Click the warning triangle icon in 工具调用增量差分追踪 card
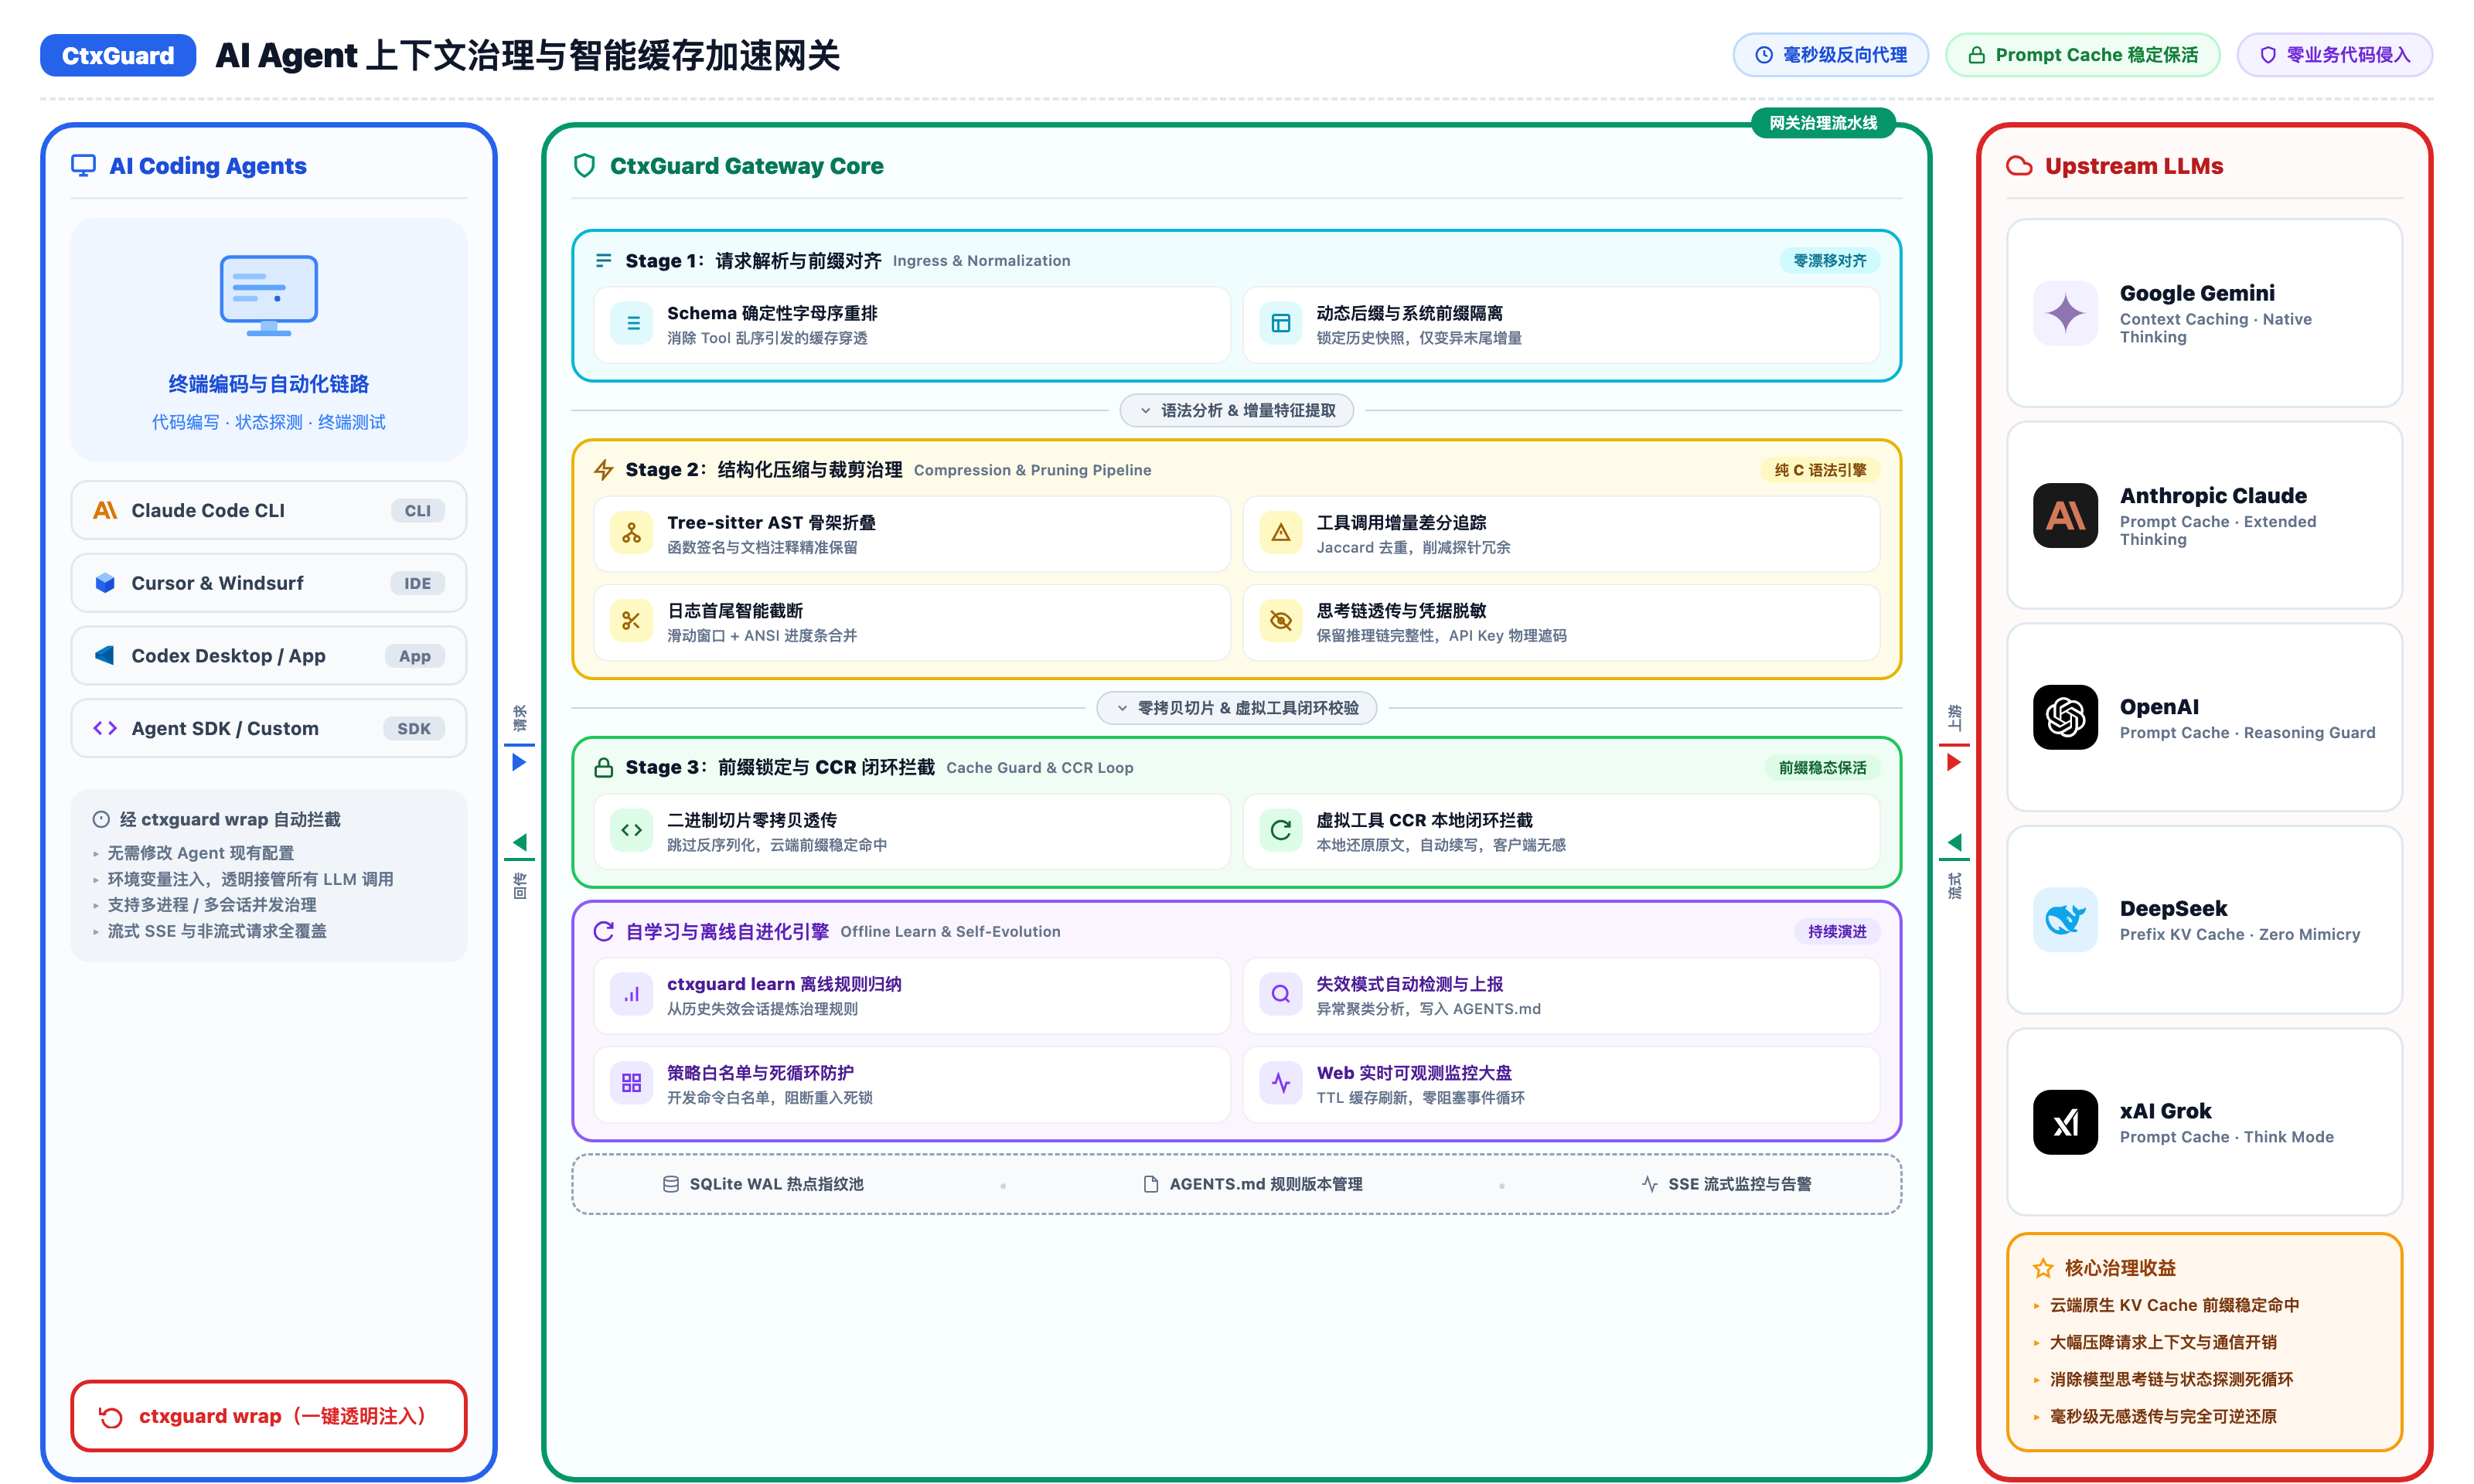This screenshot has width=2474, height=1484. [1281, 533]
